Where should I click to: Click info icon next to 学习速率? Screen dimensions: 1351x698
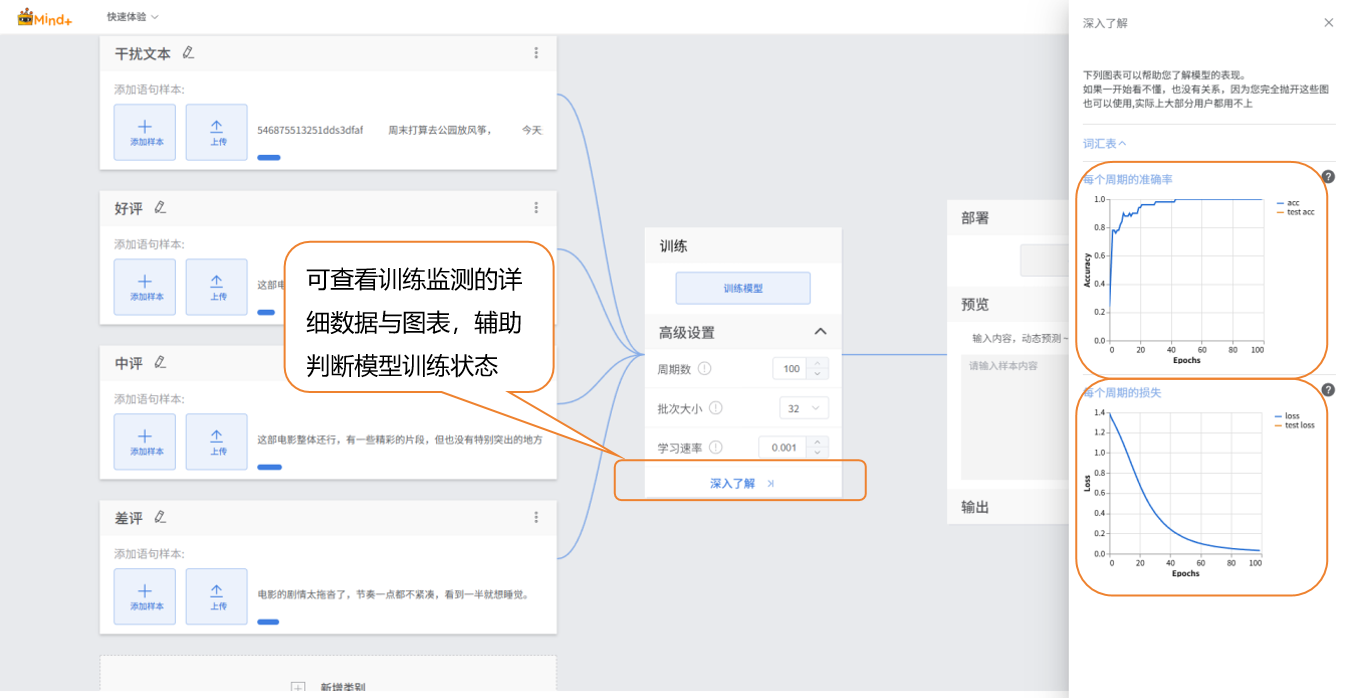pyautogui.click(x=715, y=448)
